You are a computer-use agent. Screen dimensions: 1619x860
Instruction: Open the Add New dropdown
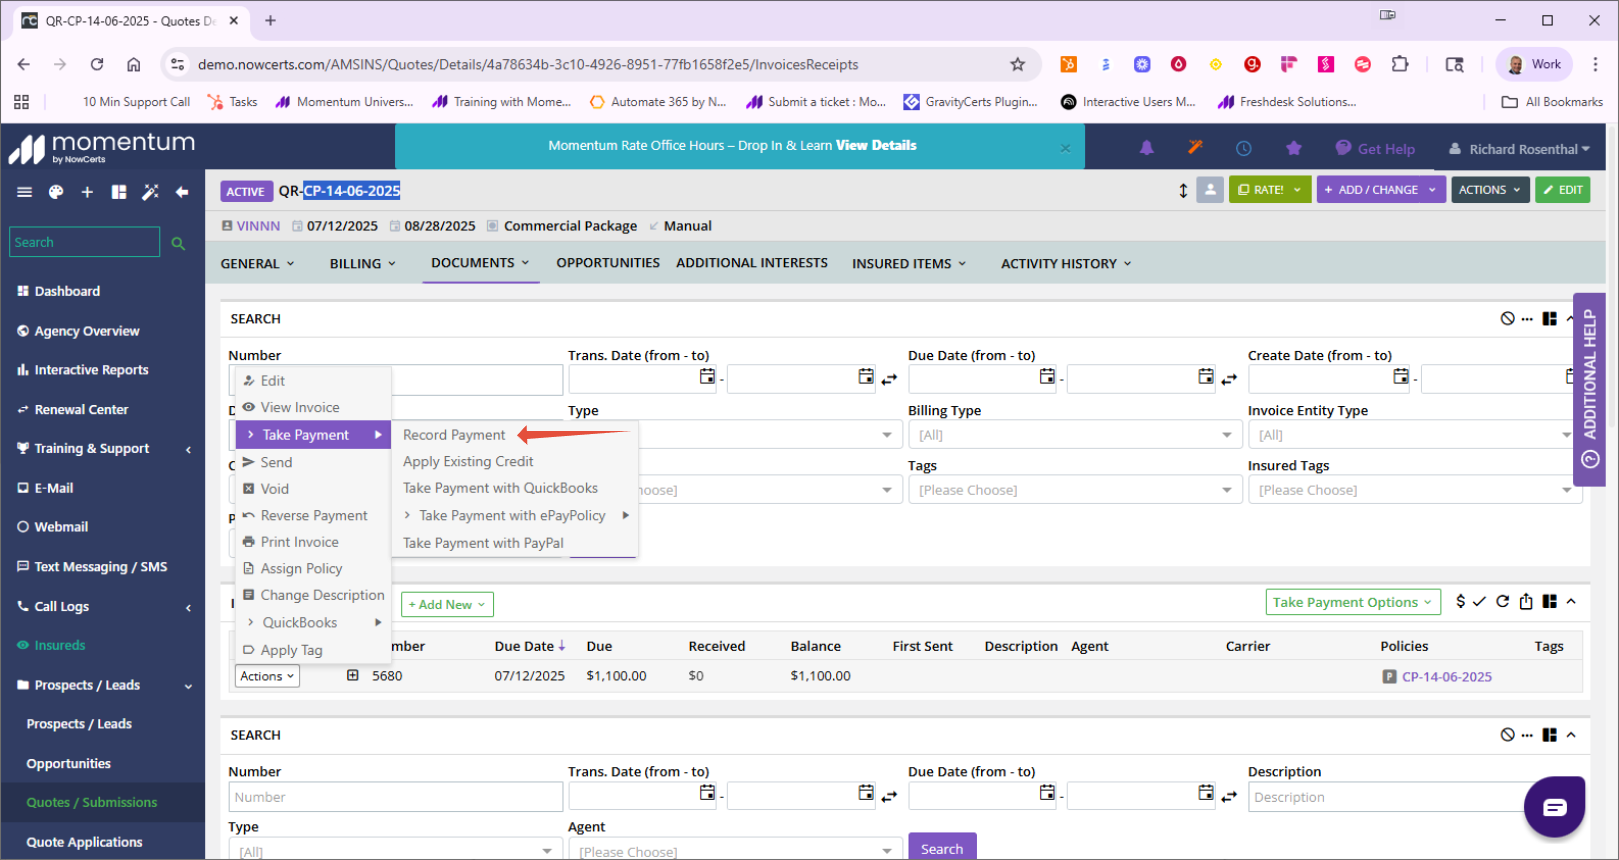click(x=447, y=604)
